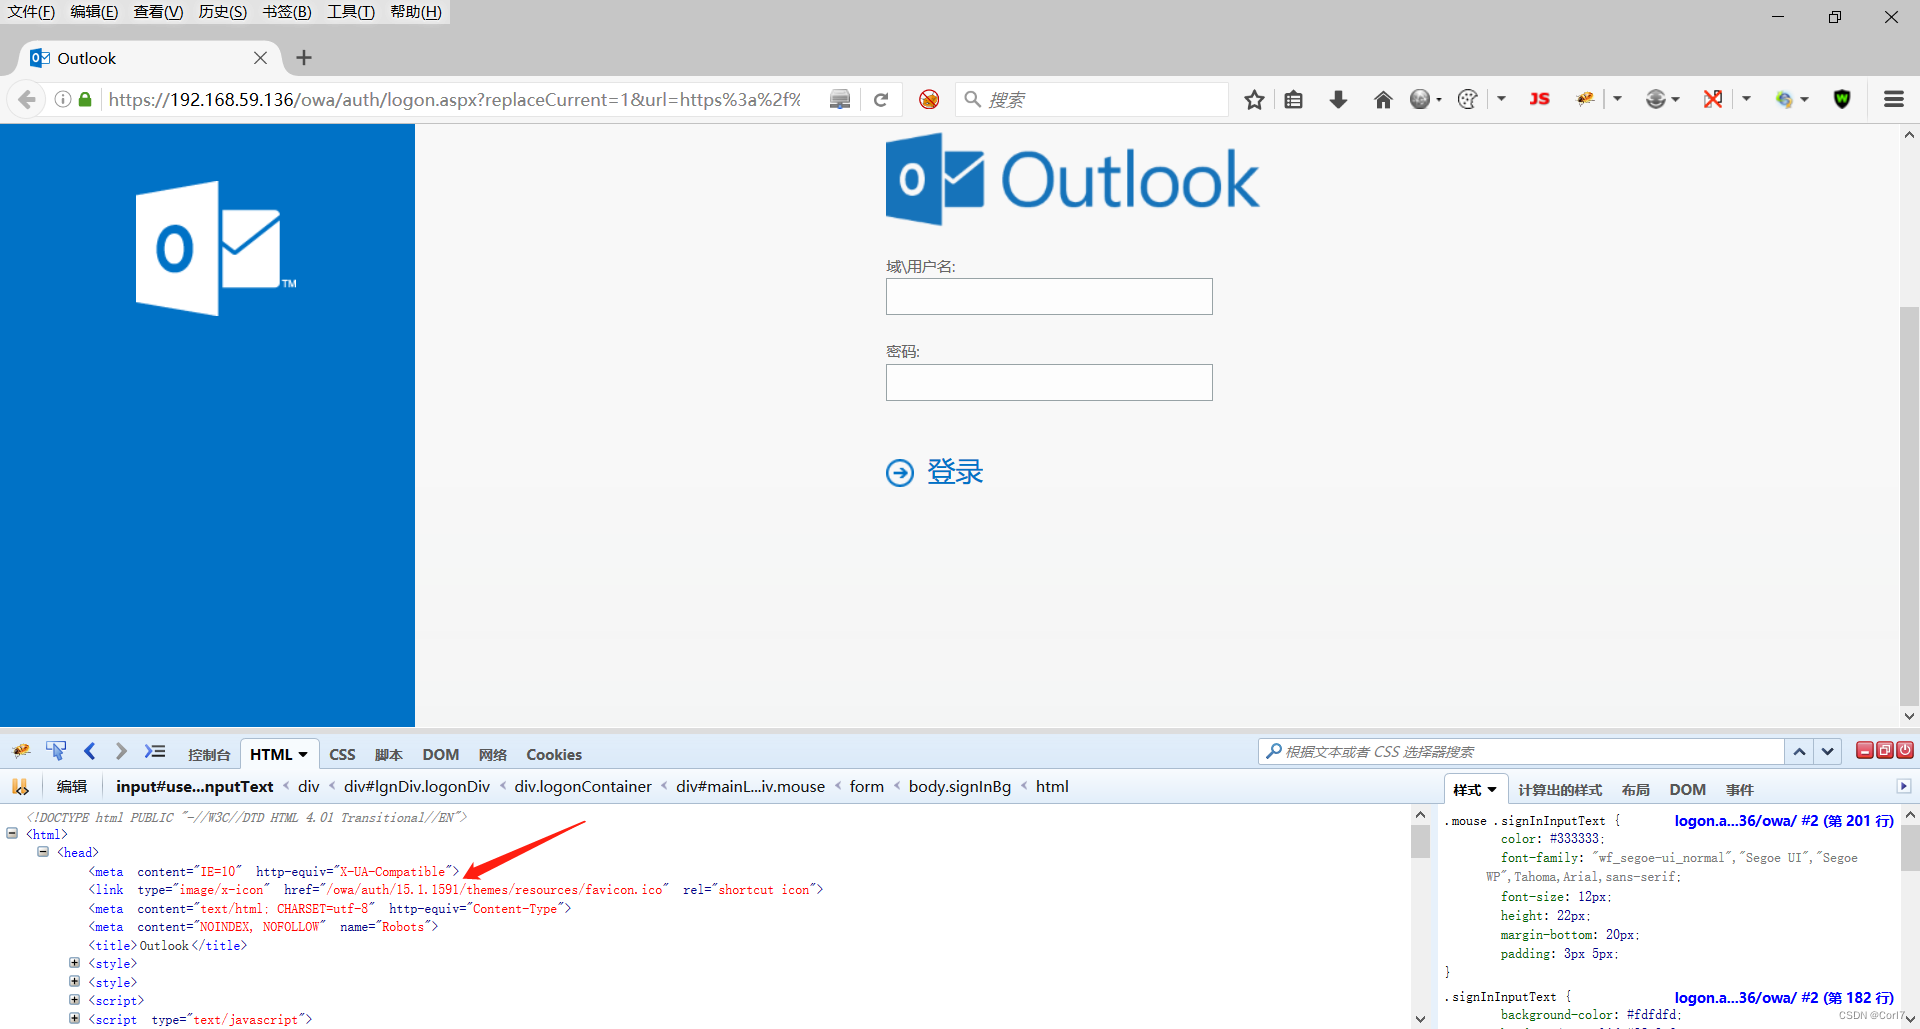Bookmark this page with the star icon
This screenshot has height=1029, width=1920.
pos(1254,100)
